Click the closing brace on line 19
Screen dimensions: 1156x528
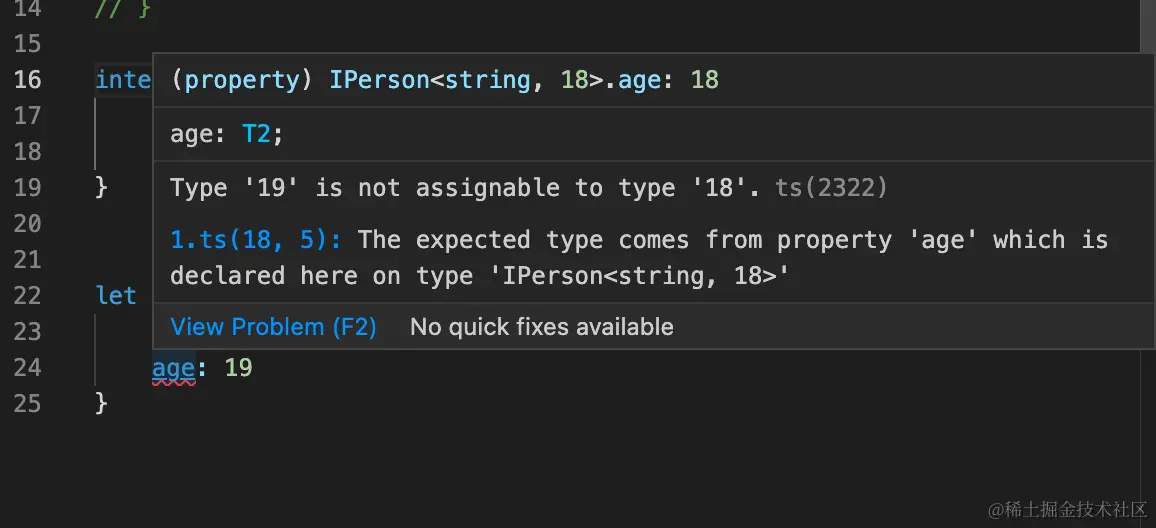(x=101, y=188)
